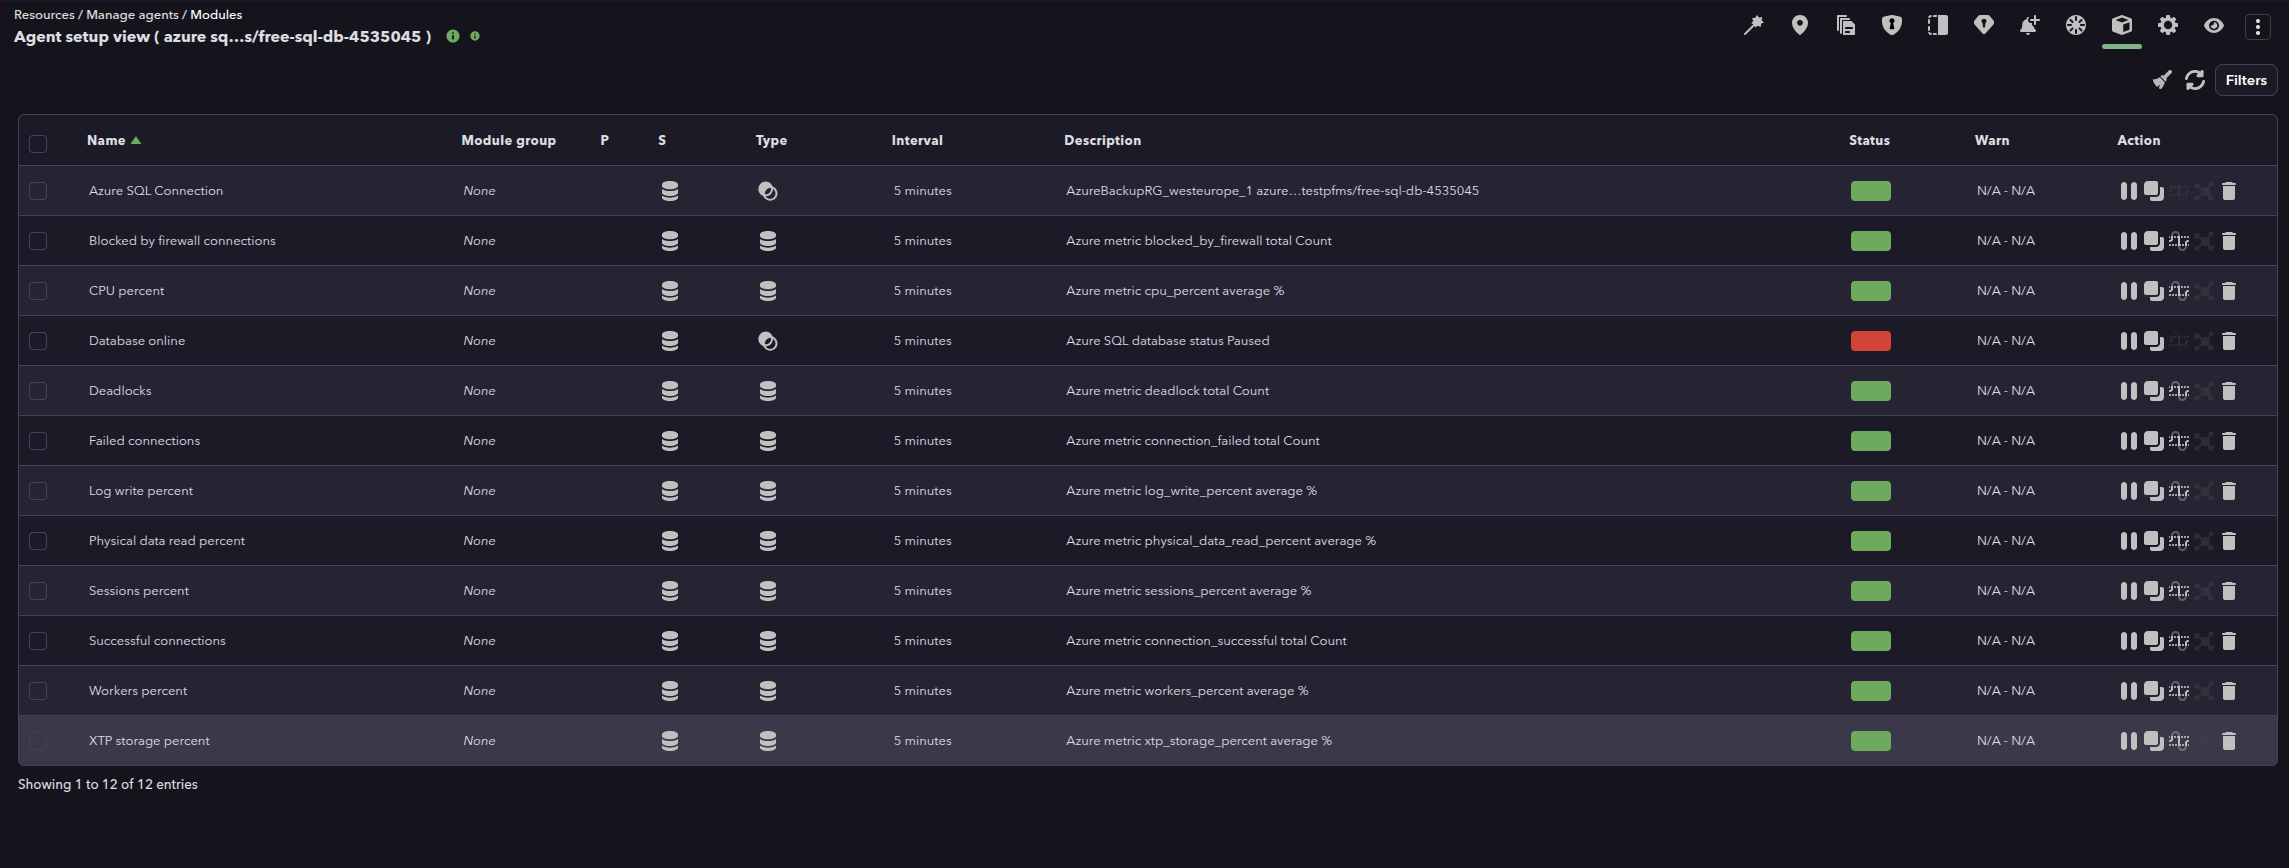Open the GIS map pin icon

(x=1800, y=26)
